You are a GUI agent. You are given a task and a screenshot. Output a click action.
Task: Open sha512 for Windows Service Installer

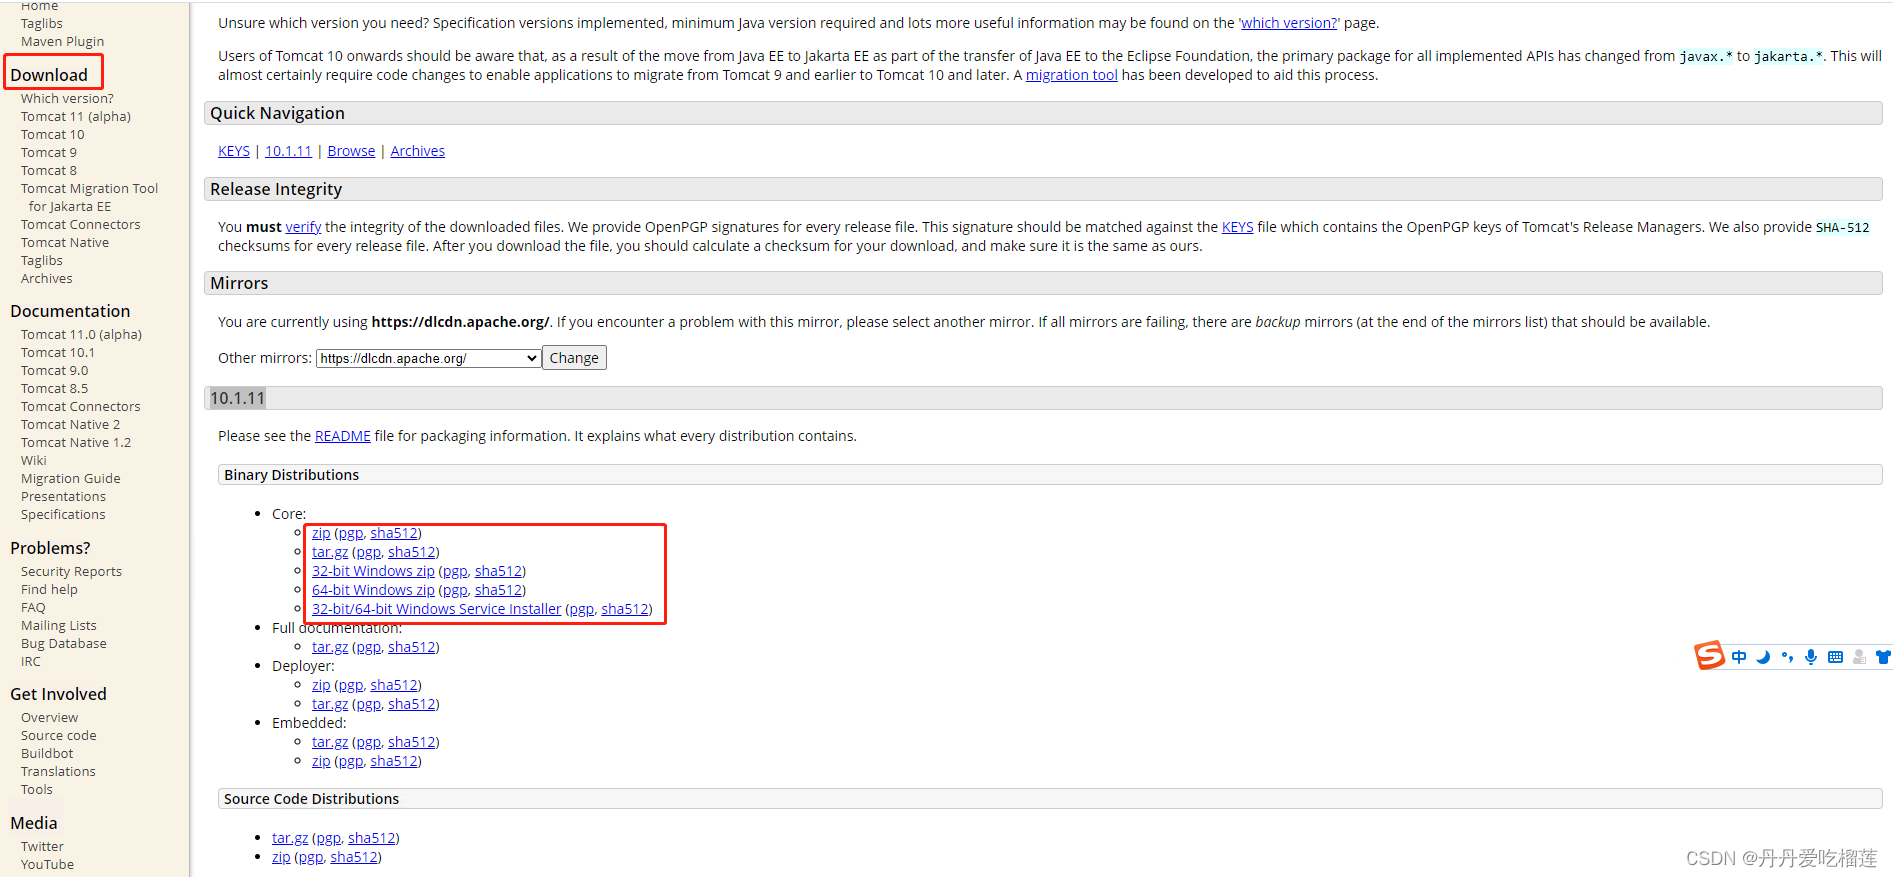pyautogui.click(x=624, y=609)
